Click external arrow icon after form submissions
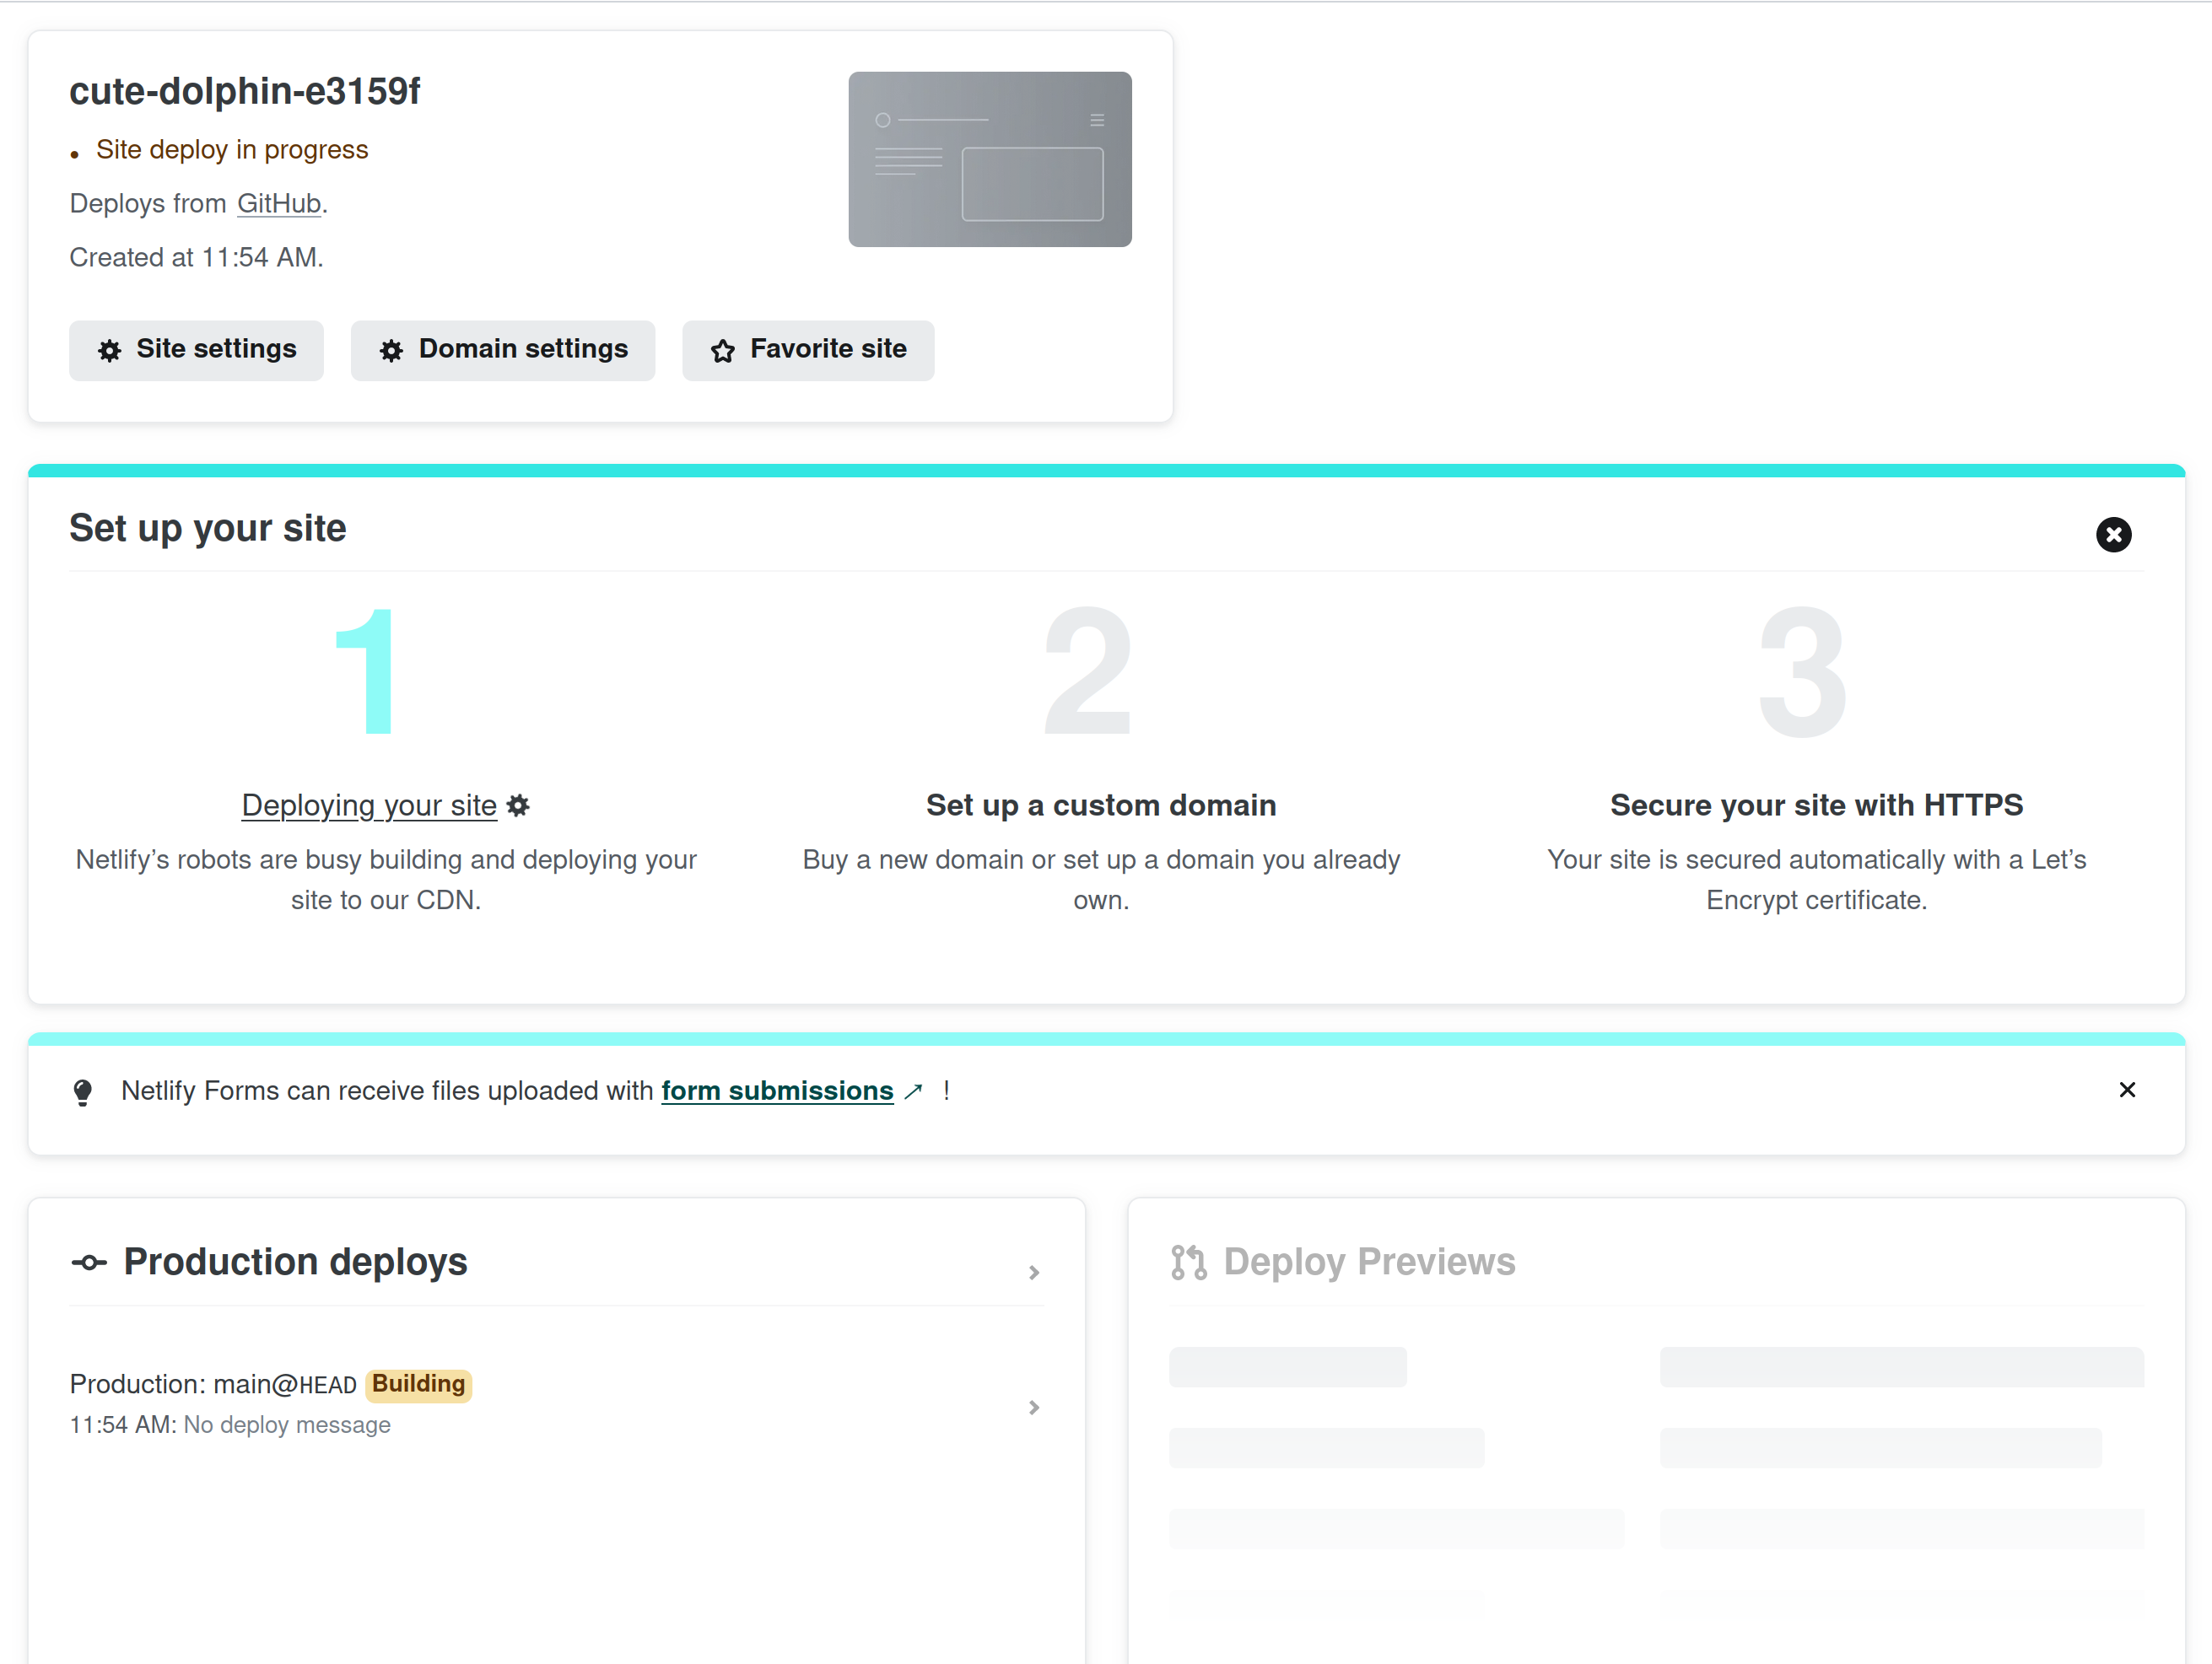Screen dimensions: 2212x1664 [913, 1092]
